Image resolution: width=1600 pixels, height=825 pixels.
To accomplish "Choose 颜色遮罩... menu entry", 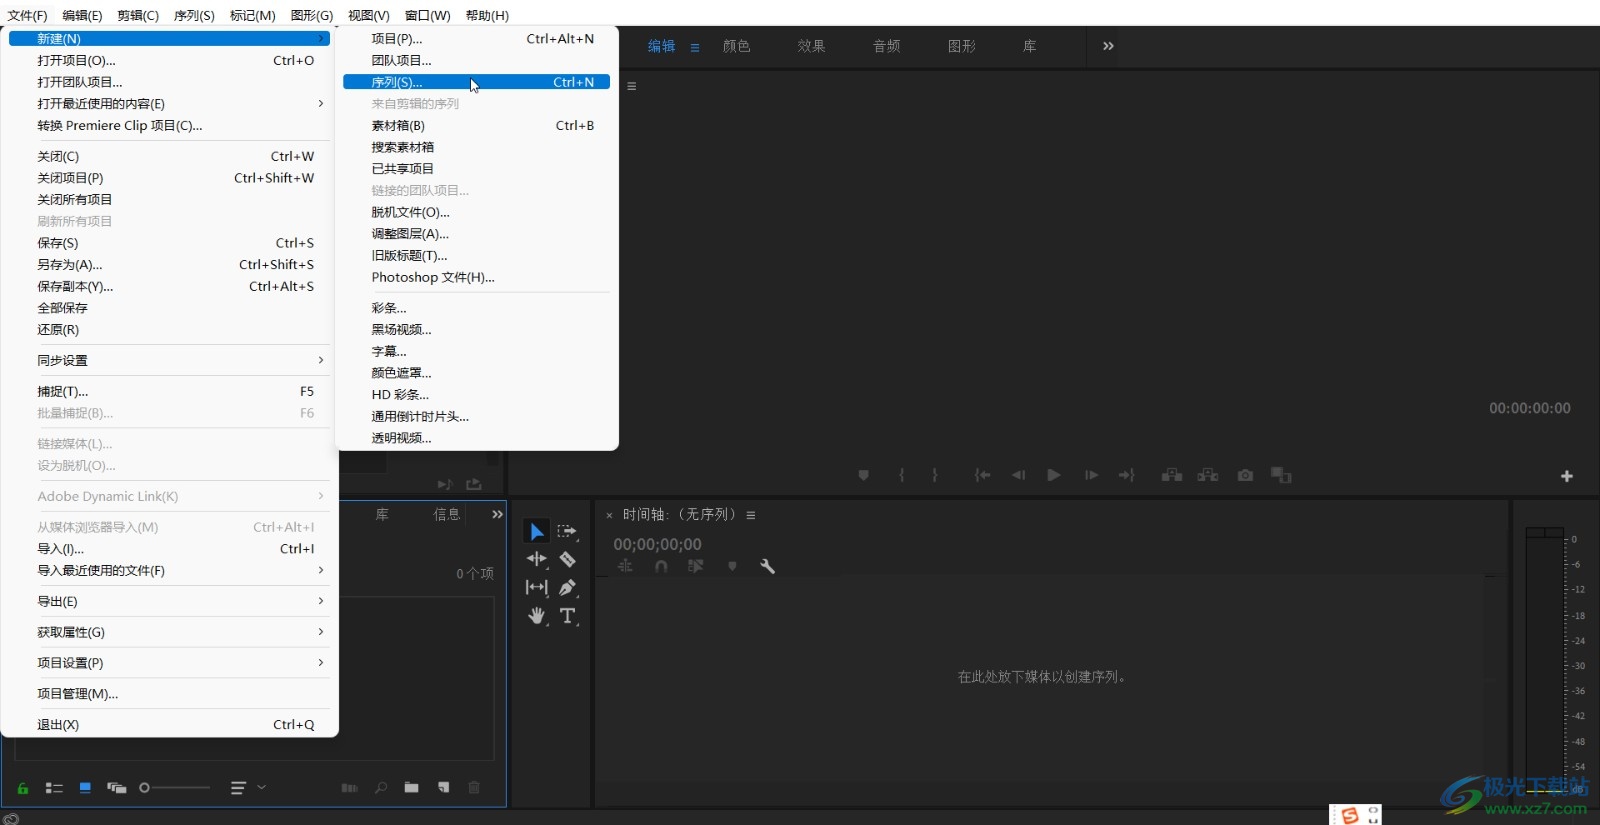I will point(476,373).
